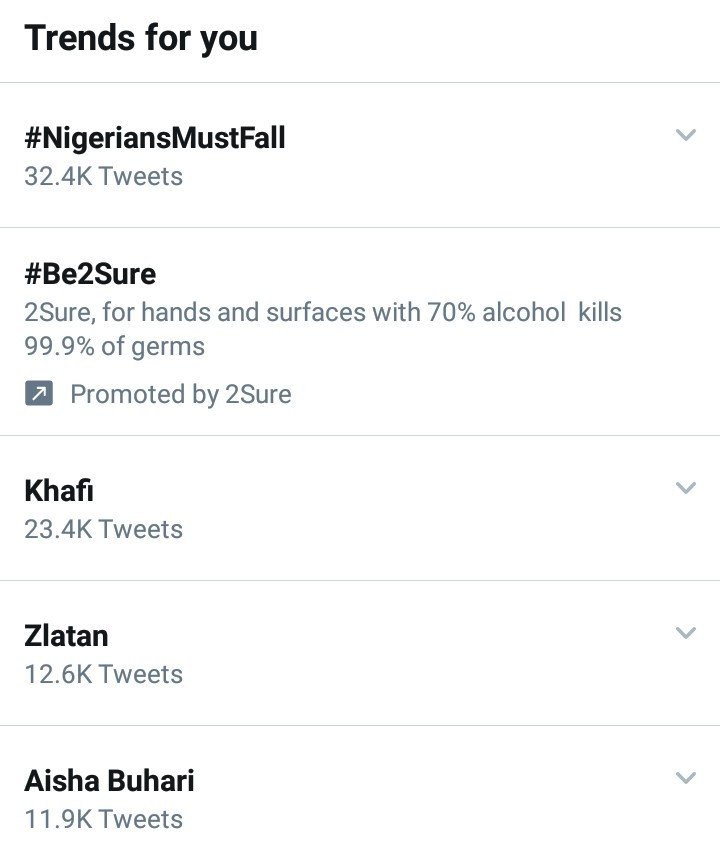Open the #NigeriansMustFall hashtag trend
Image resolution: width=720 pixels, height=851 pixels.
(155, 138)
